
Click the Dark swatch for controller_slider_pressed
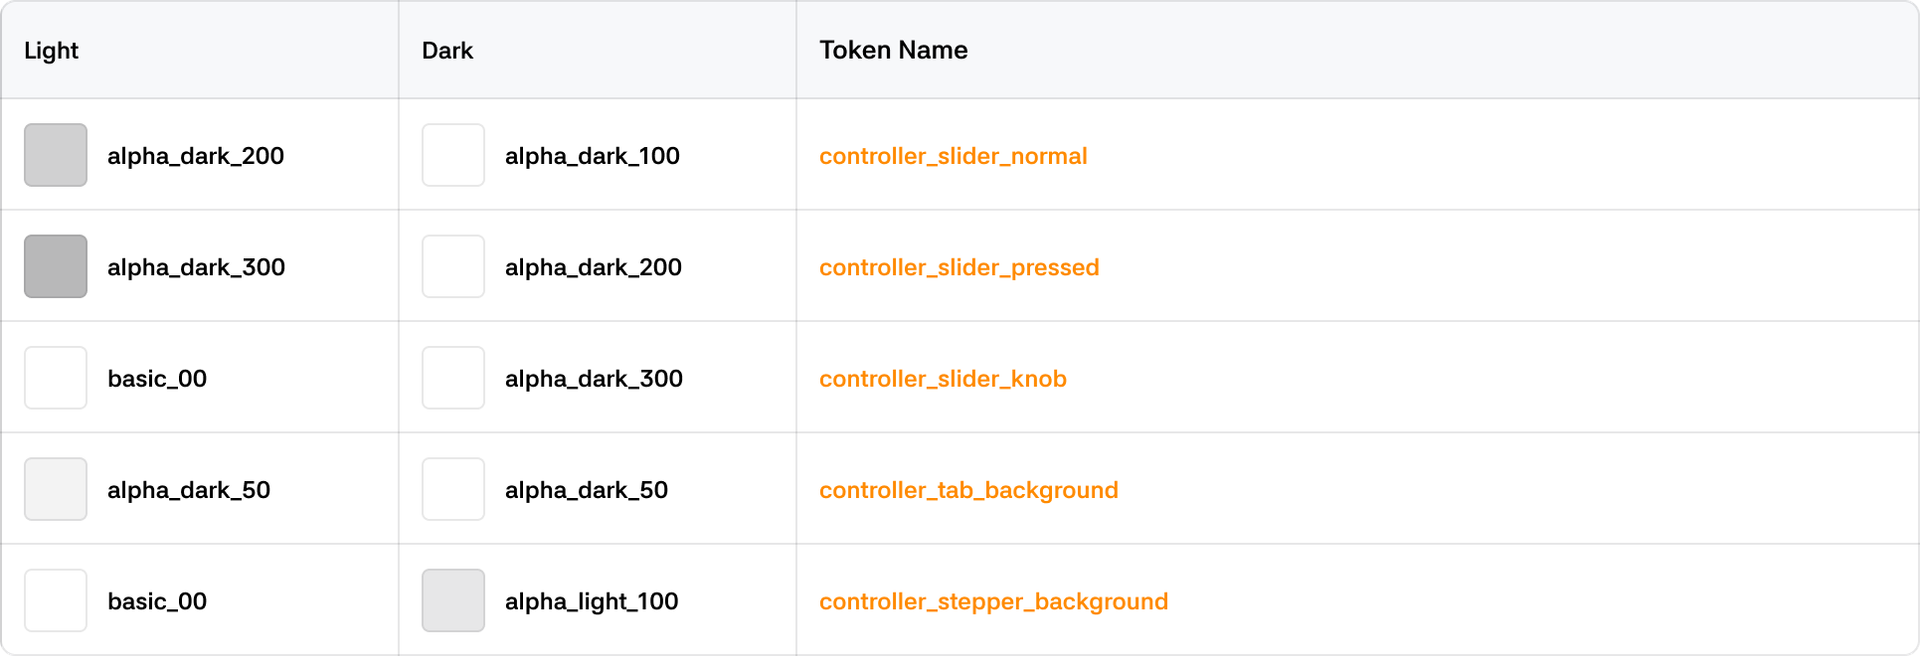[x=453, y=266]
